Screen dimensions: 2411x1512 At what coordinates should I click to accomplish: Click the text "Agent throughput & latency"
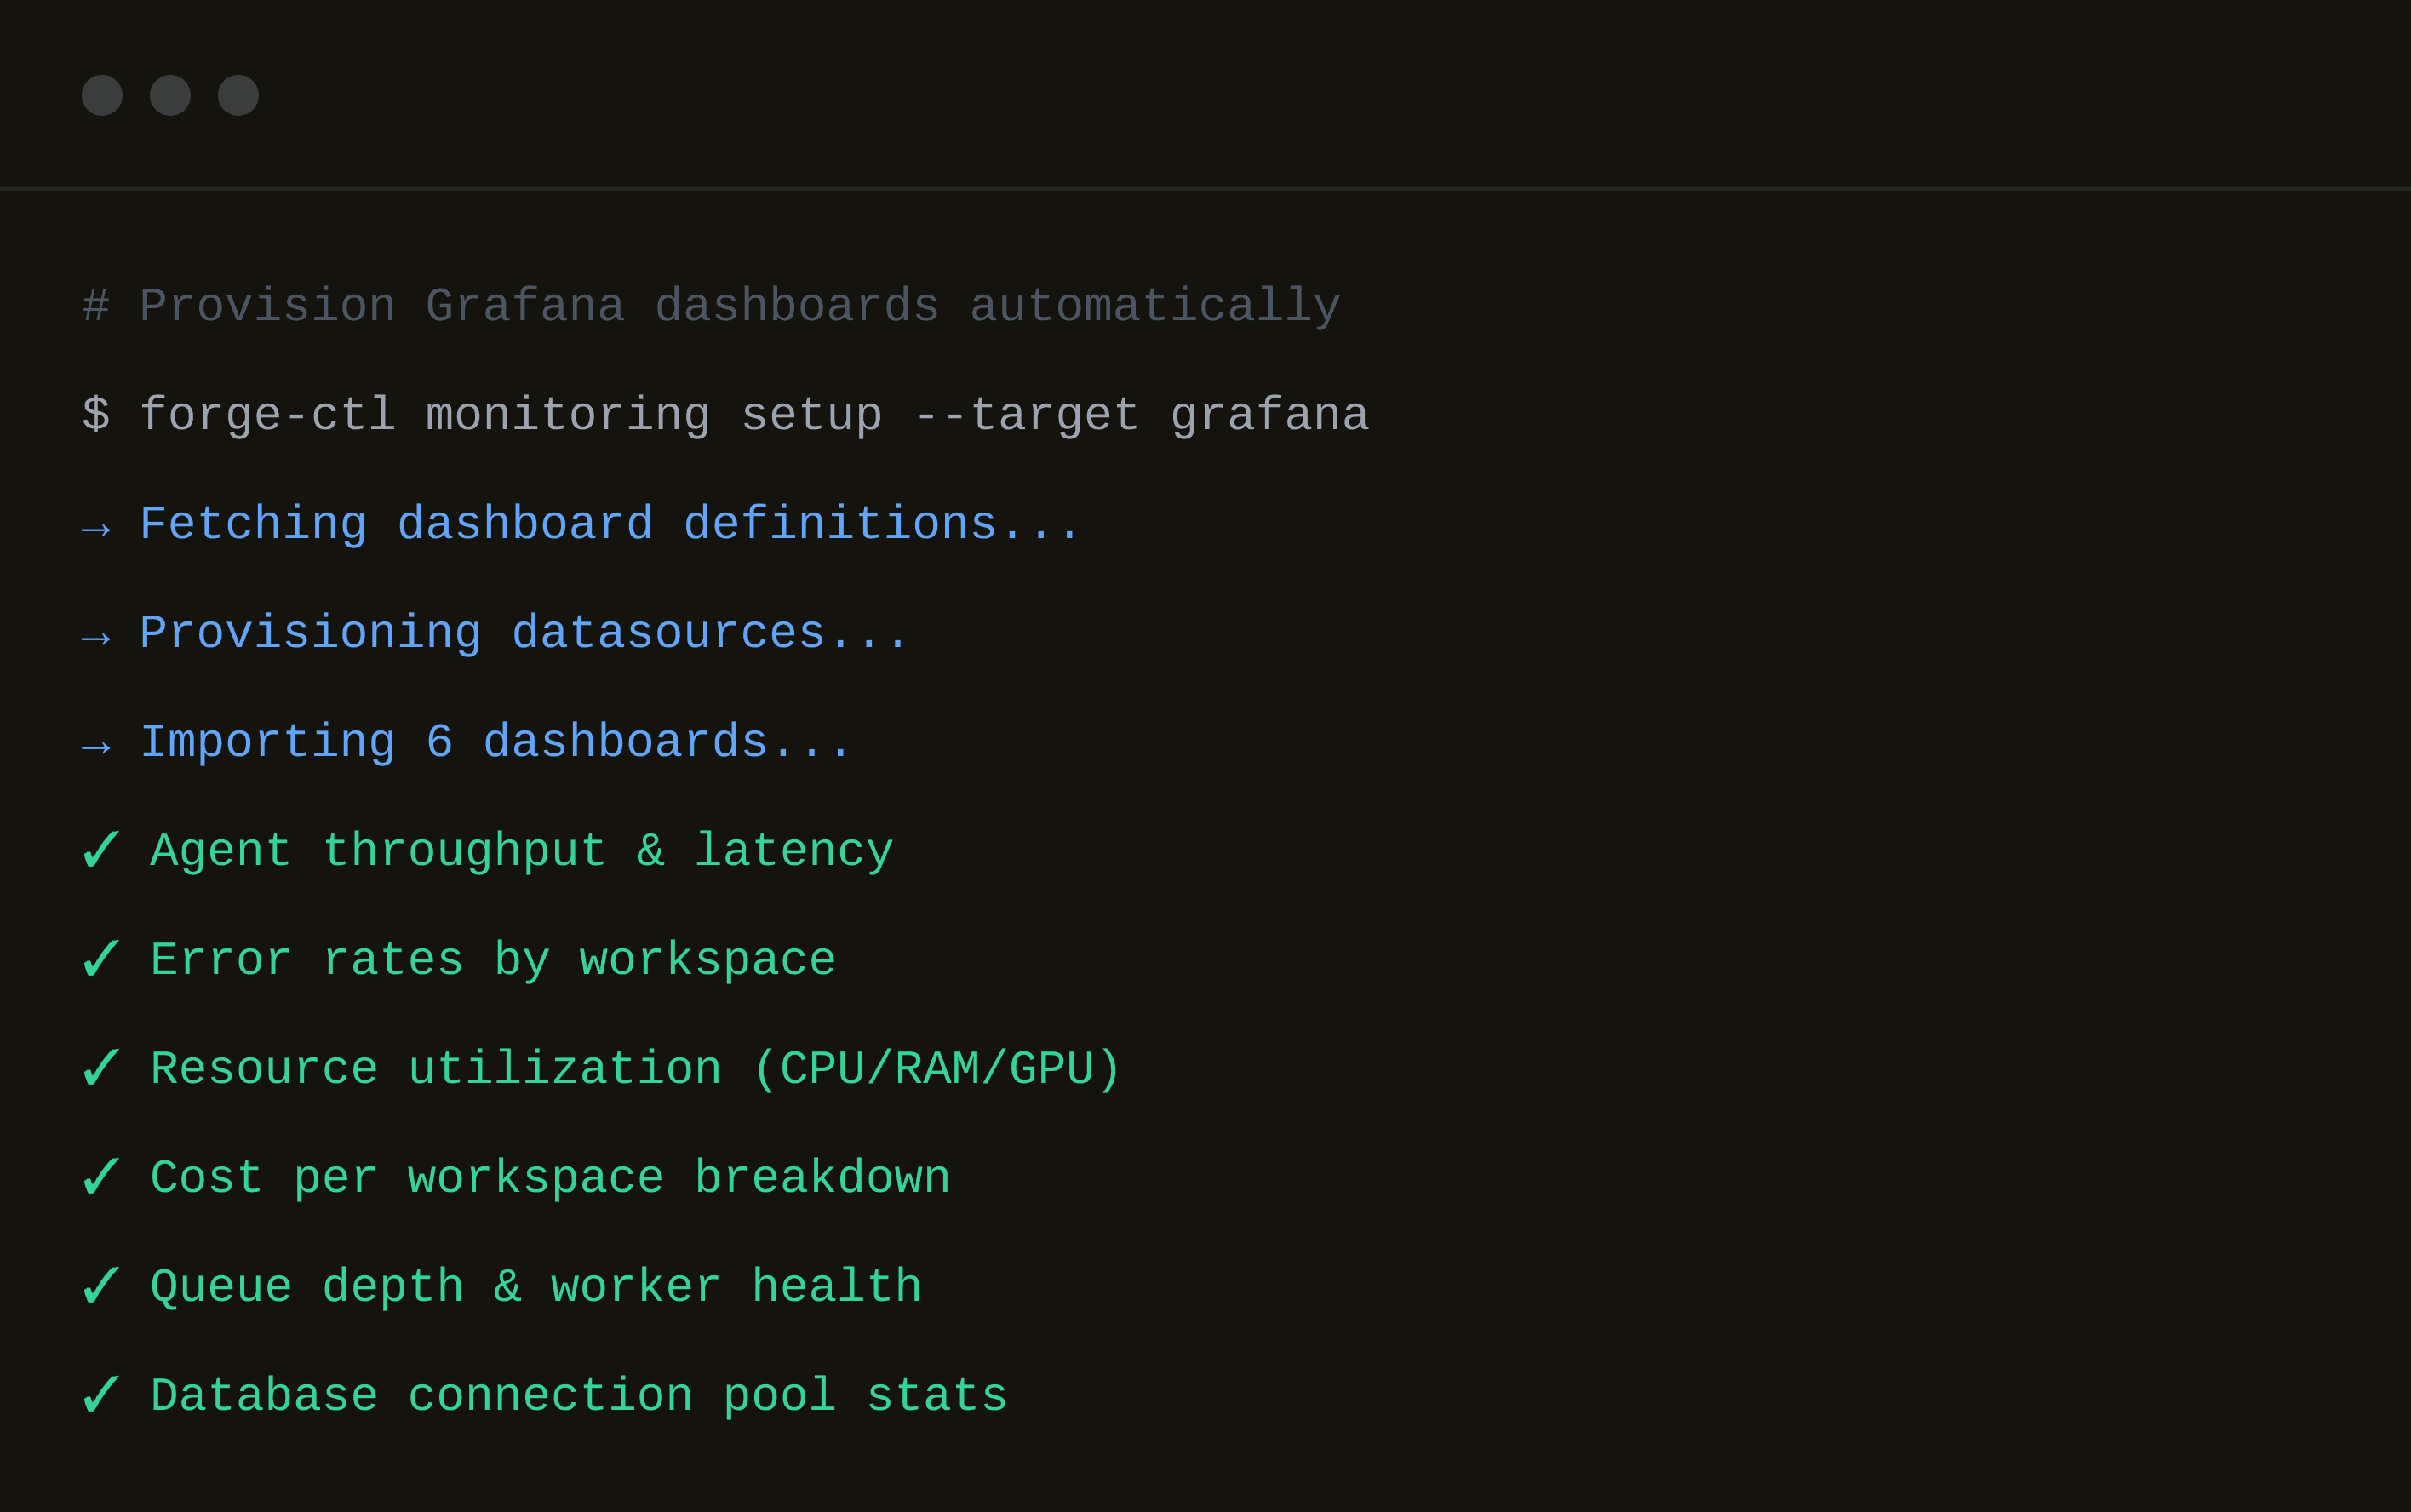pos(522,851)
